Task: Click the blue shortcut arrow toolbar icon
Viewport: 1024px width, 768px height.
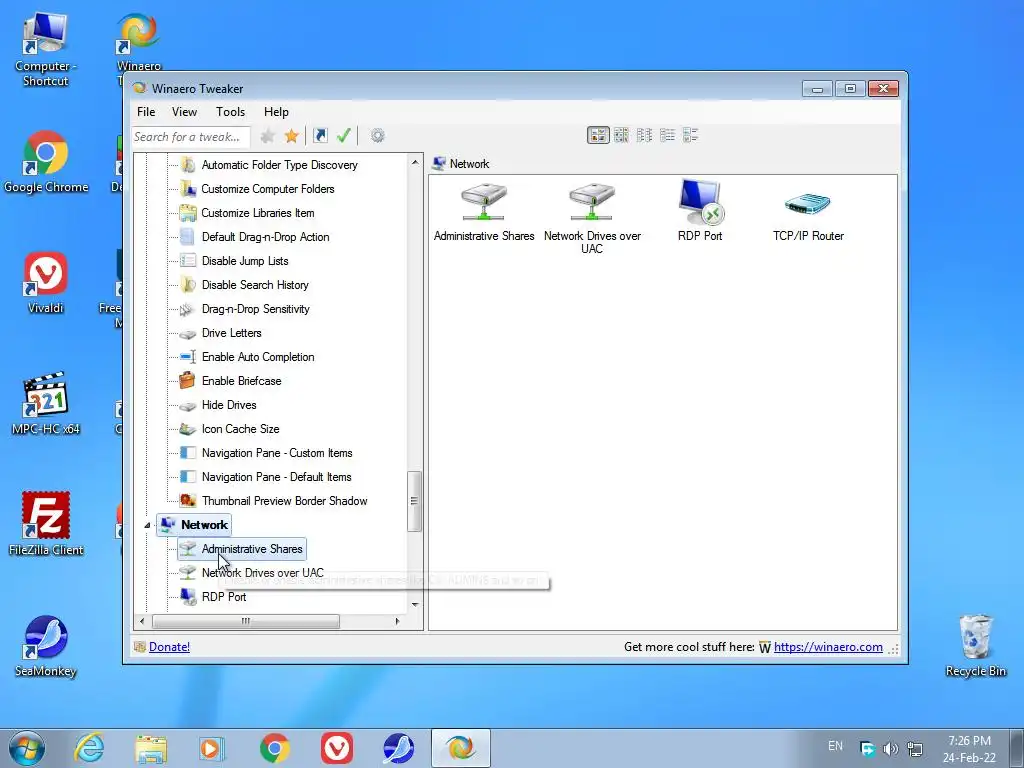Action: tap(320, 136)
